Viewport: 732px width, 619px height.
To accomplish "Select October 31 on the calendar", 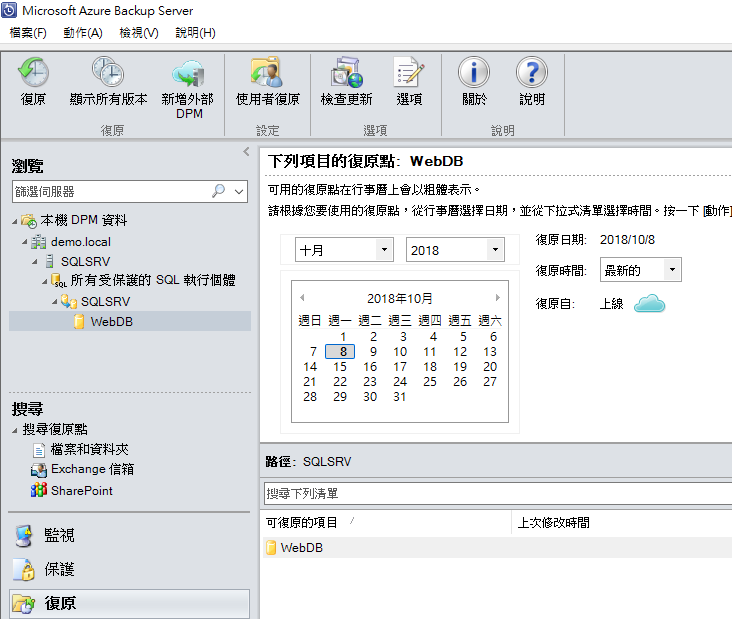I will [400, 396].
